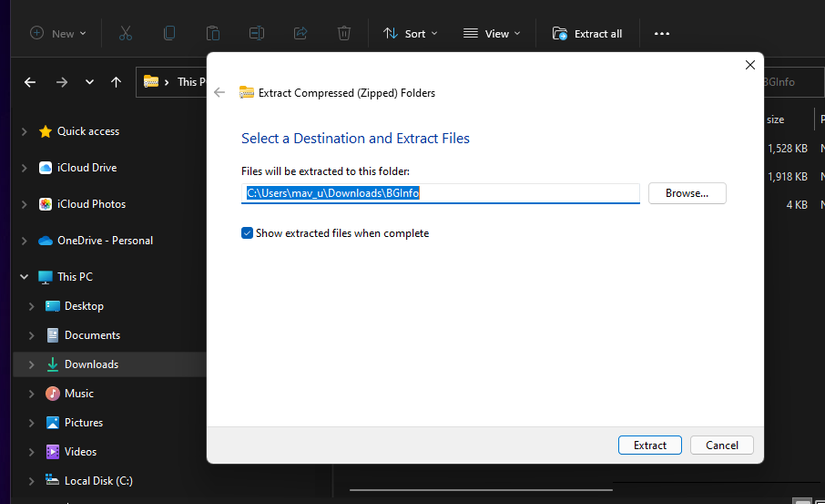Select Quick access star icon
Viewport: 825px width, 504px height.
click(x=45, y=132)
